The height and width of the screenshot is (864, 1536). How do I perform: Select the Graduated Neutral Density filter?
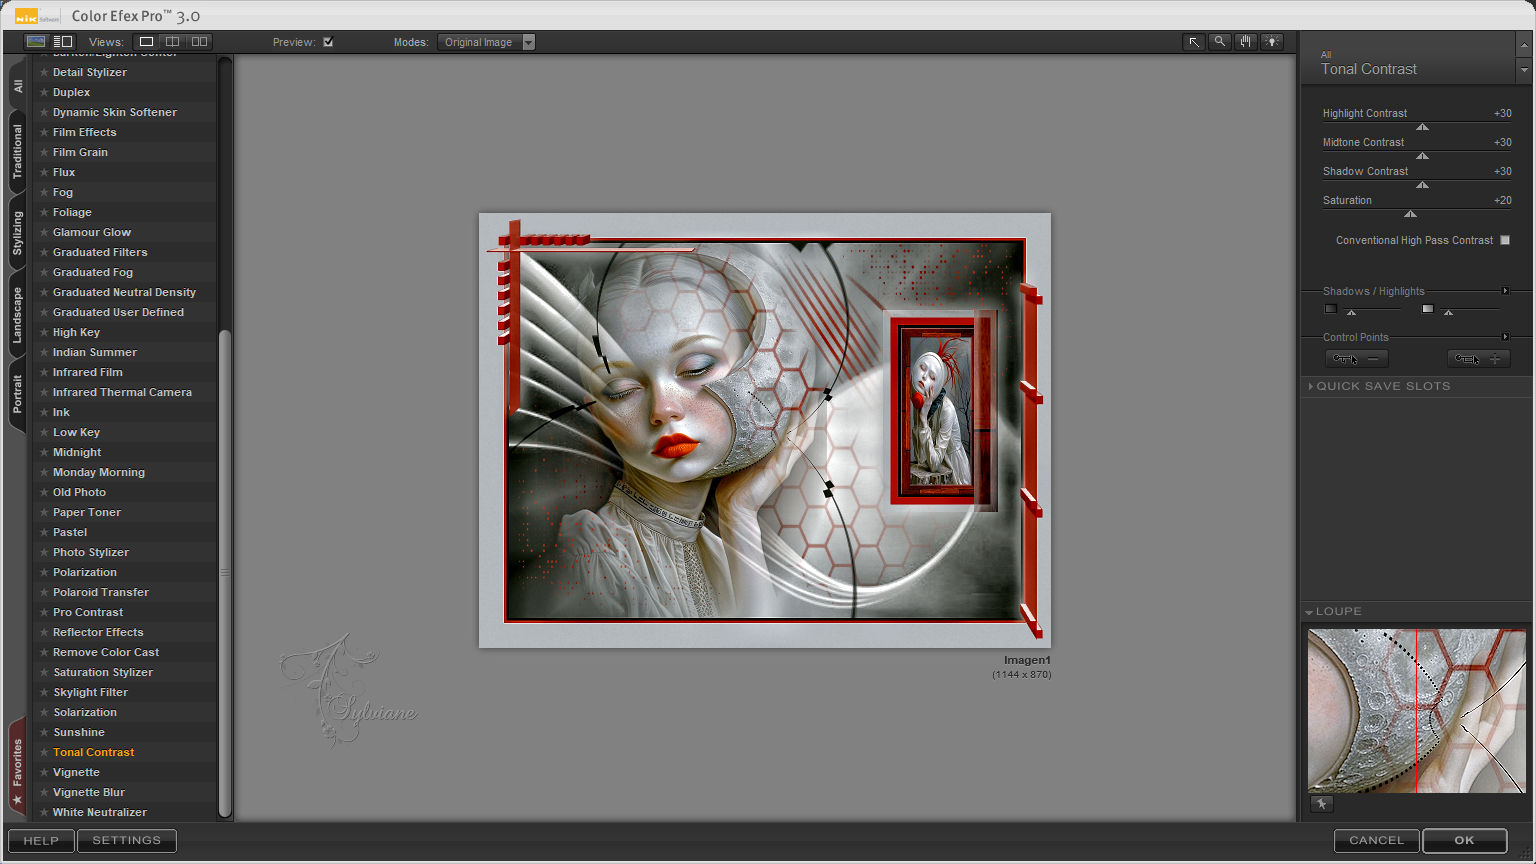(x=125, y=292)
